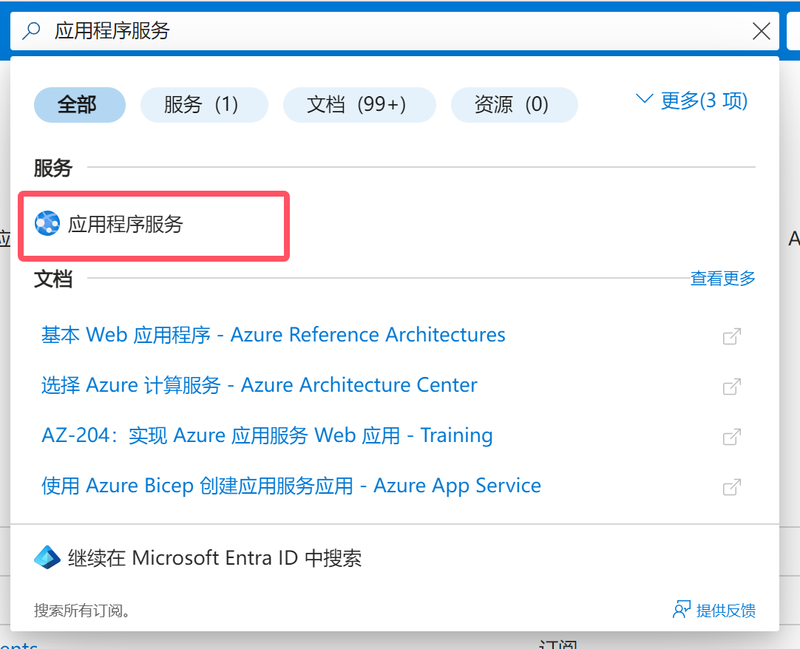
Task: Click external-link icon for AZ-204 row
Action: [x=732, y=436]
